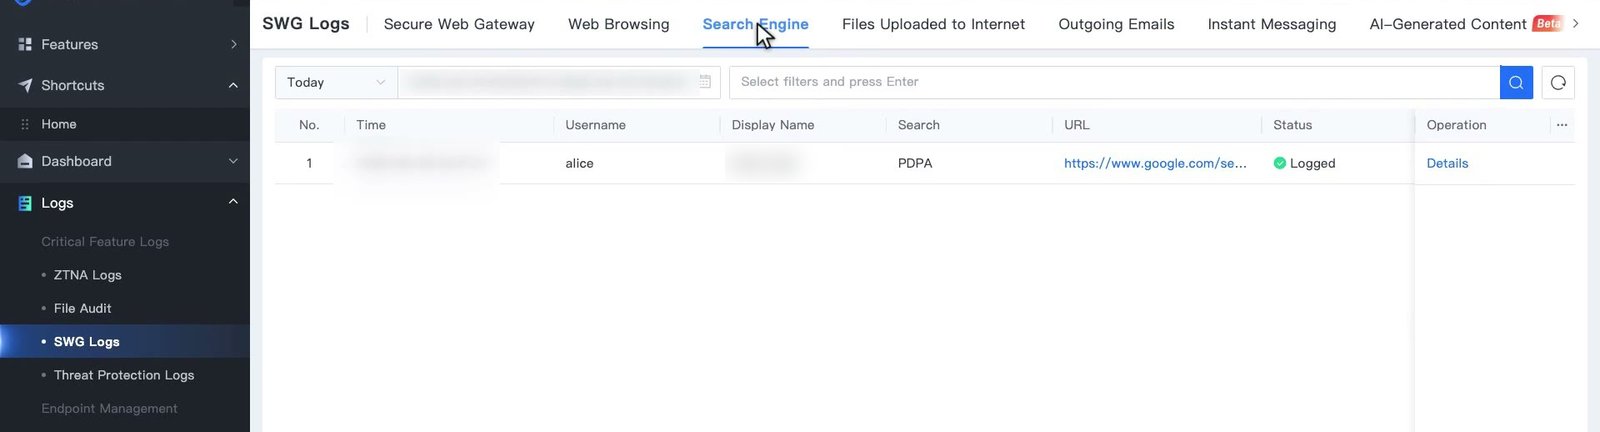Click row number 1 cell
This screenshot has height=432, width=1600.
(x=309, y=163)
